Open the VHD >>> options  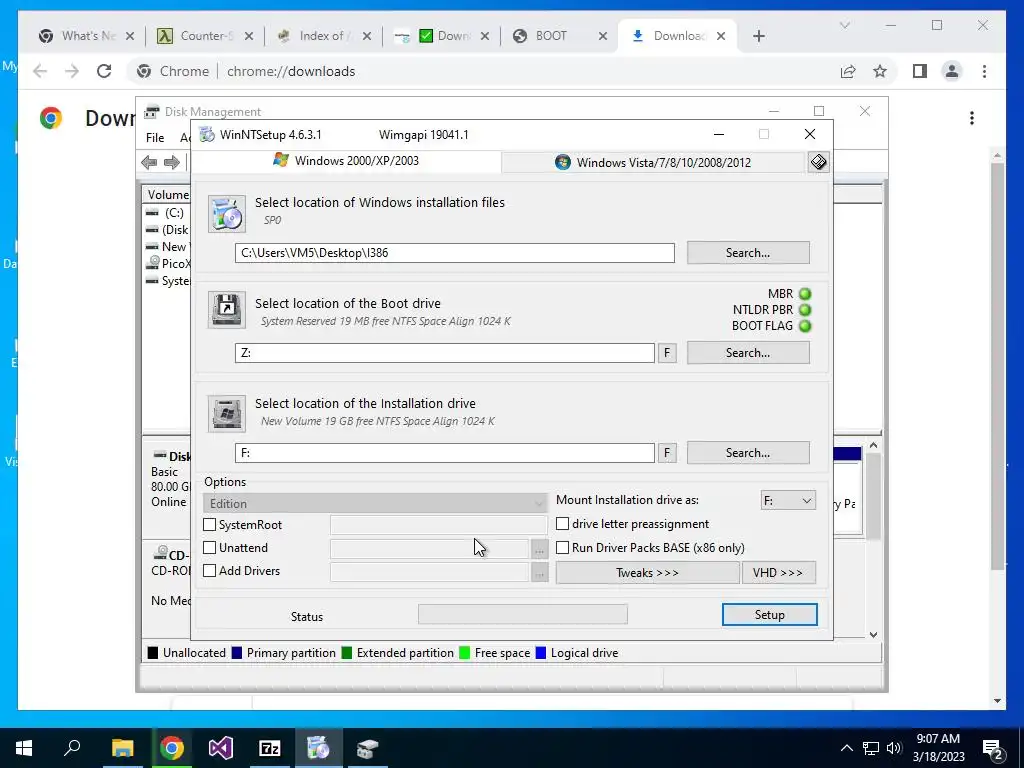click(x=778, y=573)
